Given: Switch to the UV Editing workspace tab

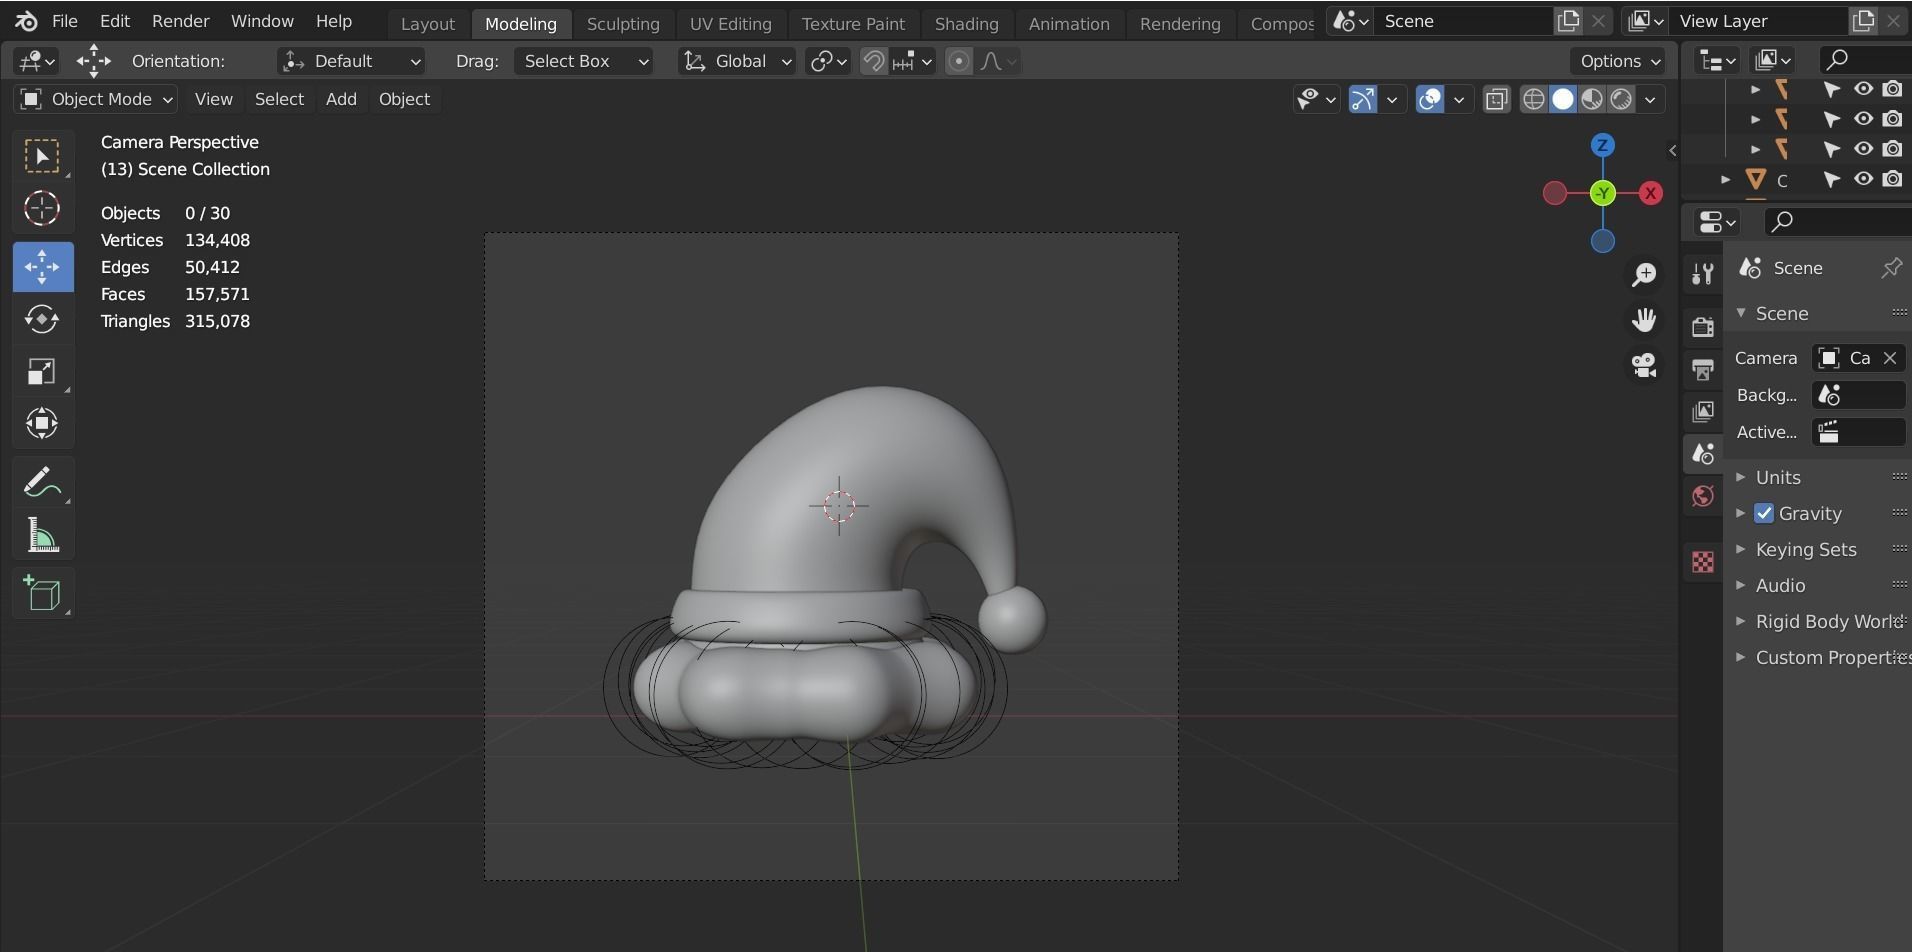Looking at the screenshot, I should coord(731,23).
